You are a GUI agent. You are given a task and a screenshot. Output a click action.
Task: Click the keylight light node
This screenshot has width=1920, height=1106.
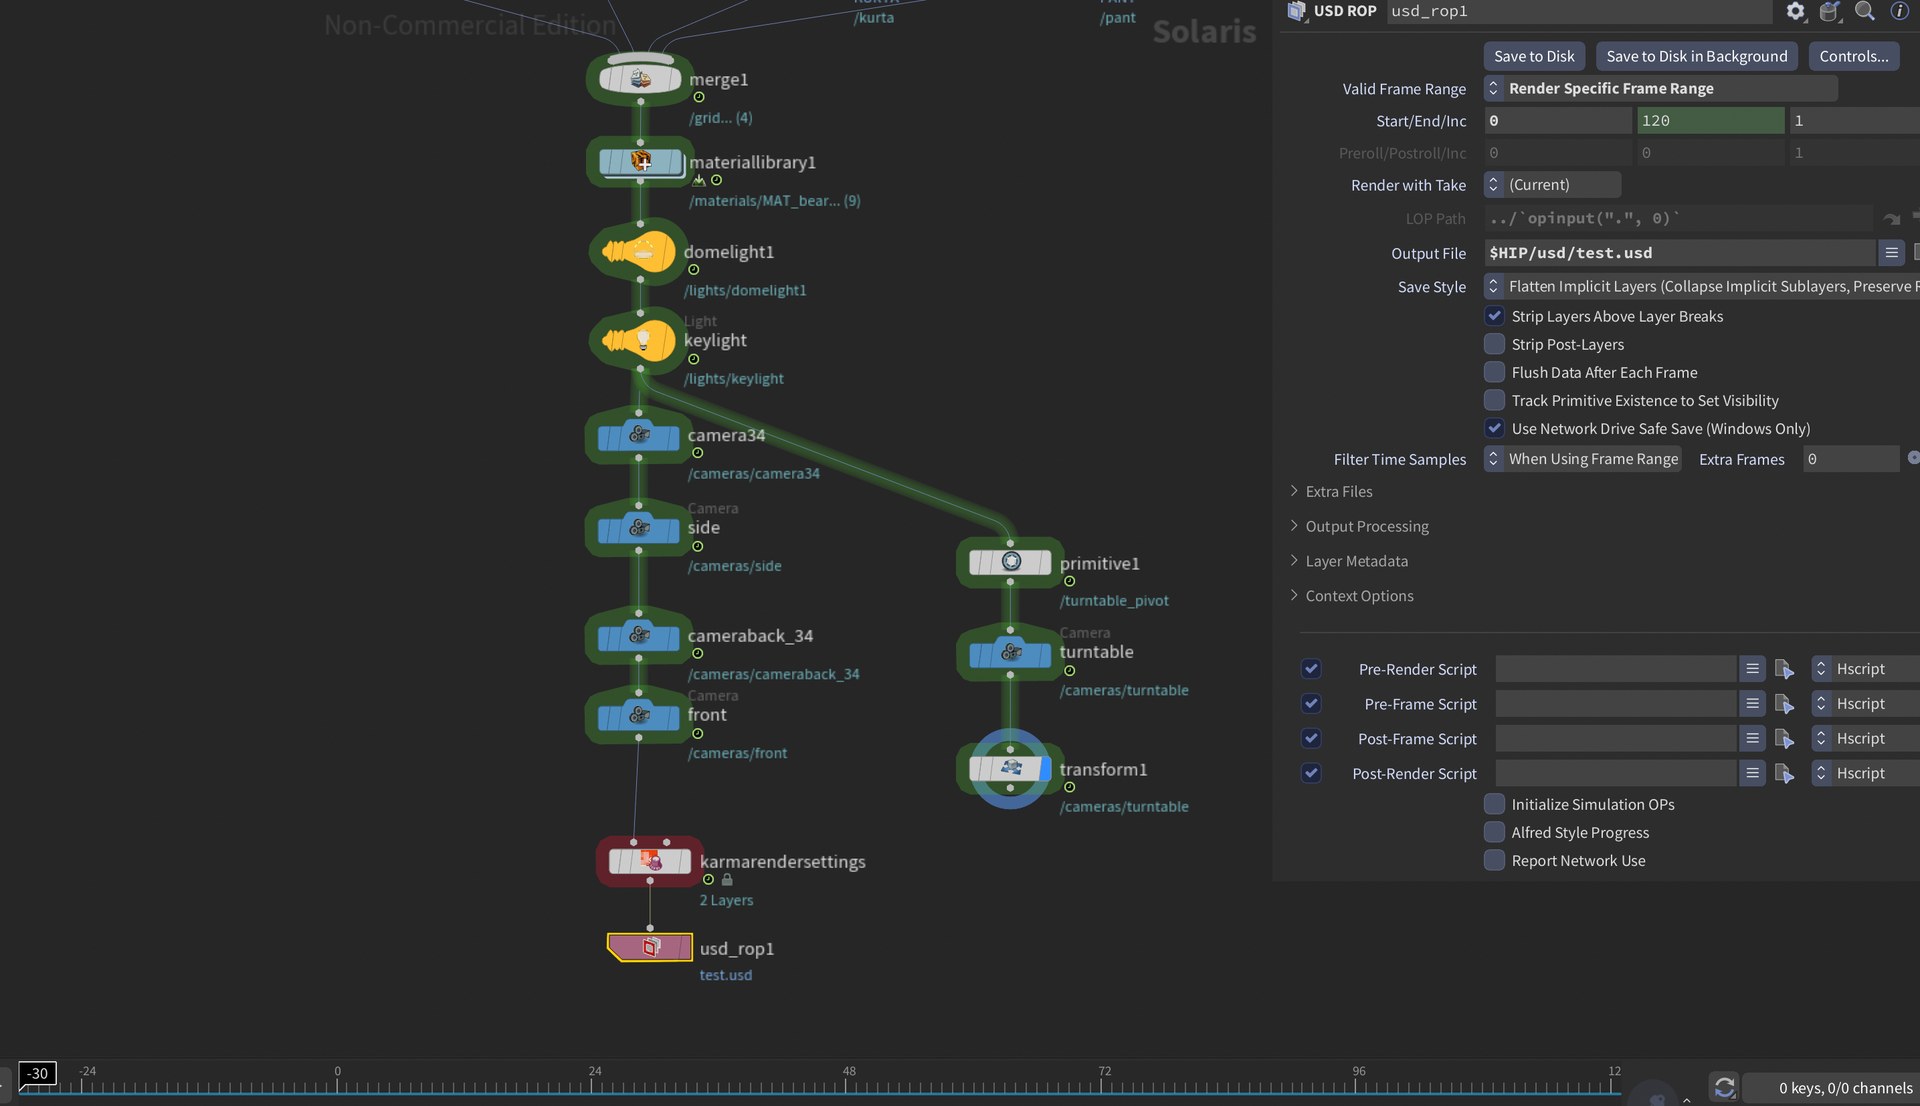coord(638,340)
